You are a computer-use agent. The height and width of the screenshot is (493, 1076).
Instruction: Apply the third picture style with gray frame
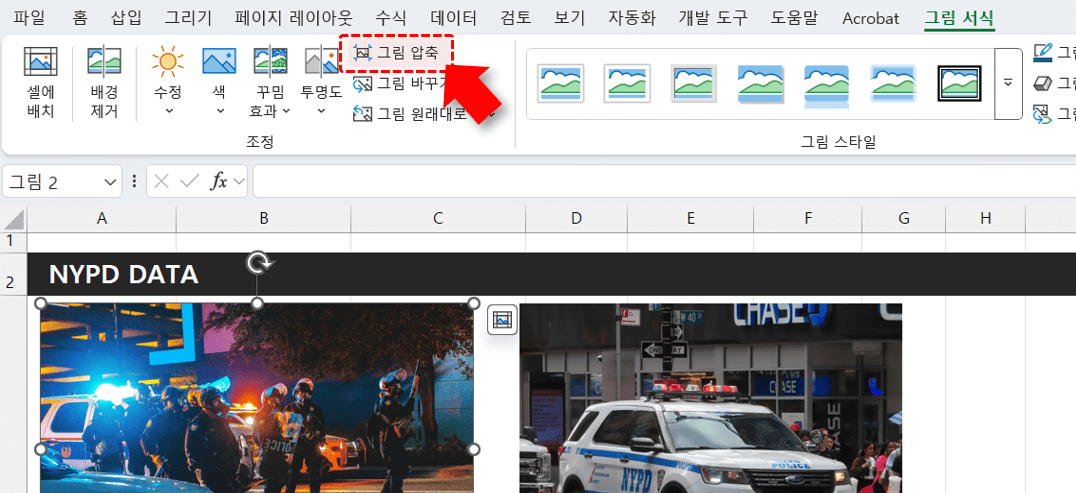(x=694, y=83)
